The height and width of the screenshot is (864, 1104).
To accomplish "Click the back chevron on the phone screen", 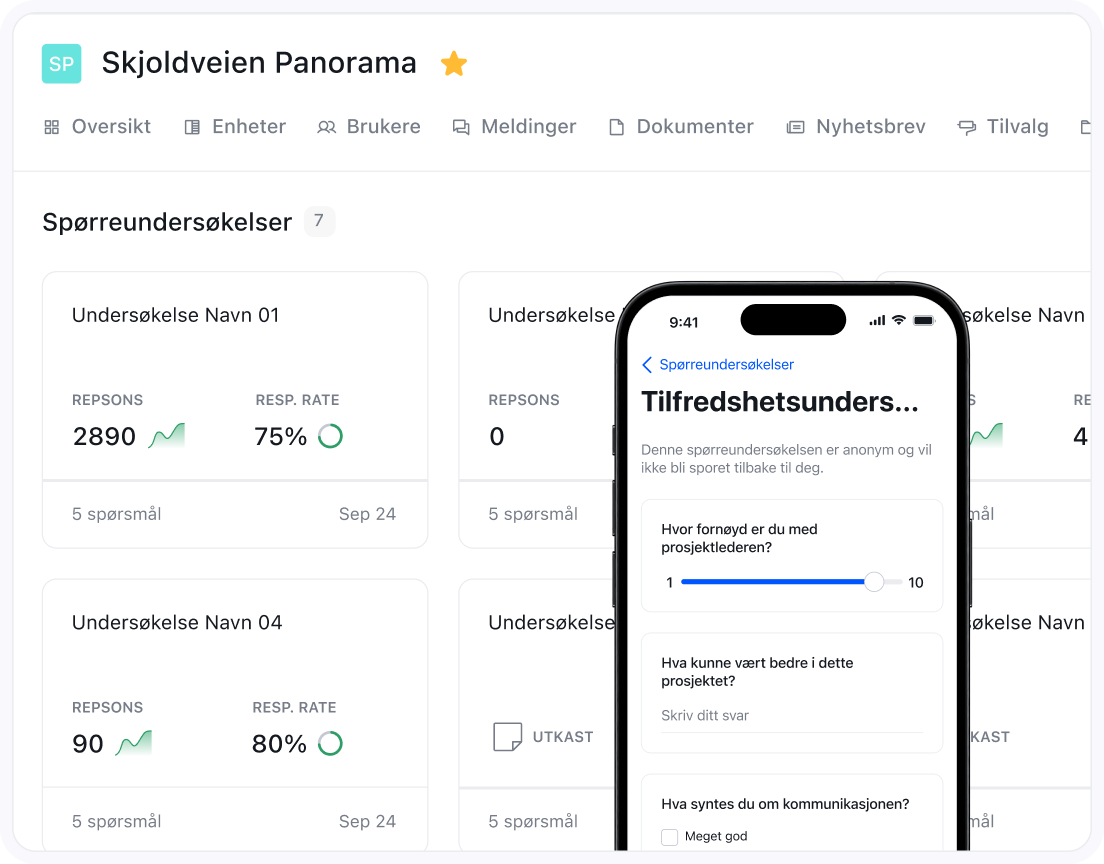I will (647, 365).
